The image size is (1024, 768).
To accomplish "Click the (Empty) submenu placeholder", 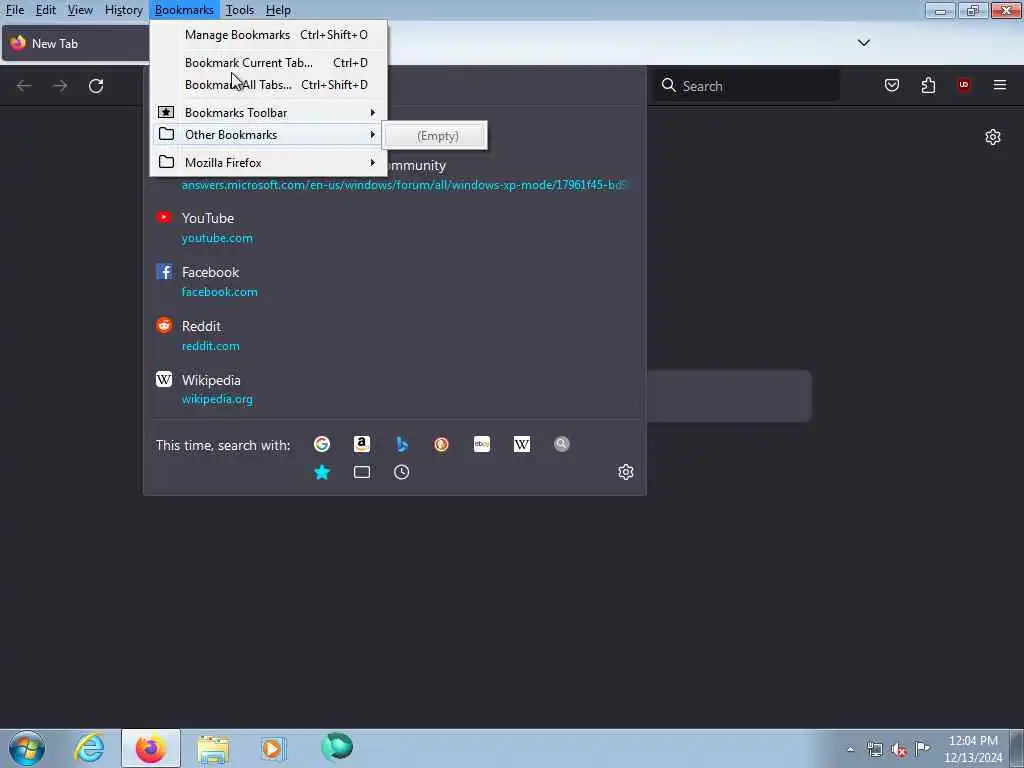I will (x=438, y=136).
